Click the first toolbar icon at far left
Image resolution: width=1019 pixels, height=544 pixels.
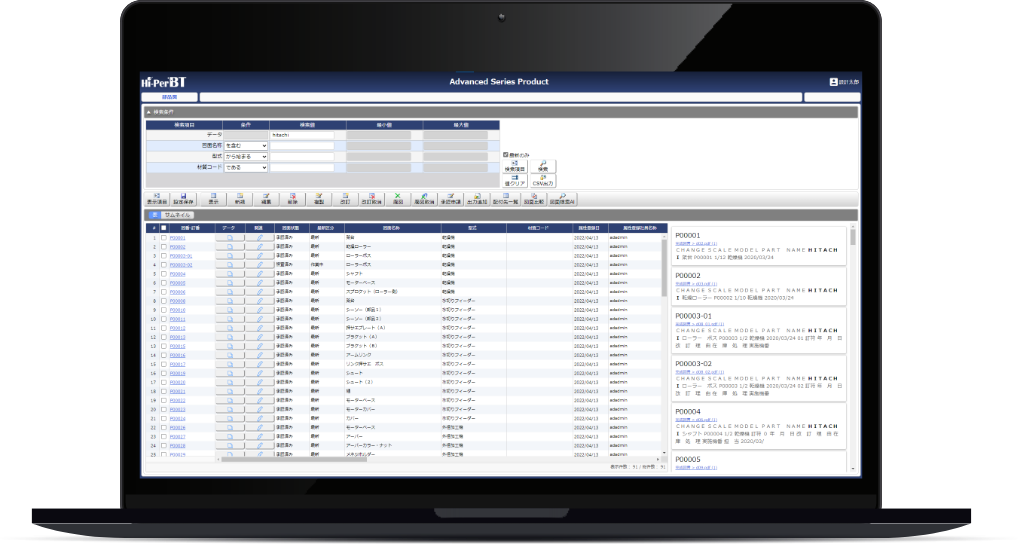pos(157,198)
